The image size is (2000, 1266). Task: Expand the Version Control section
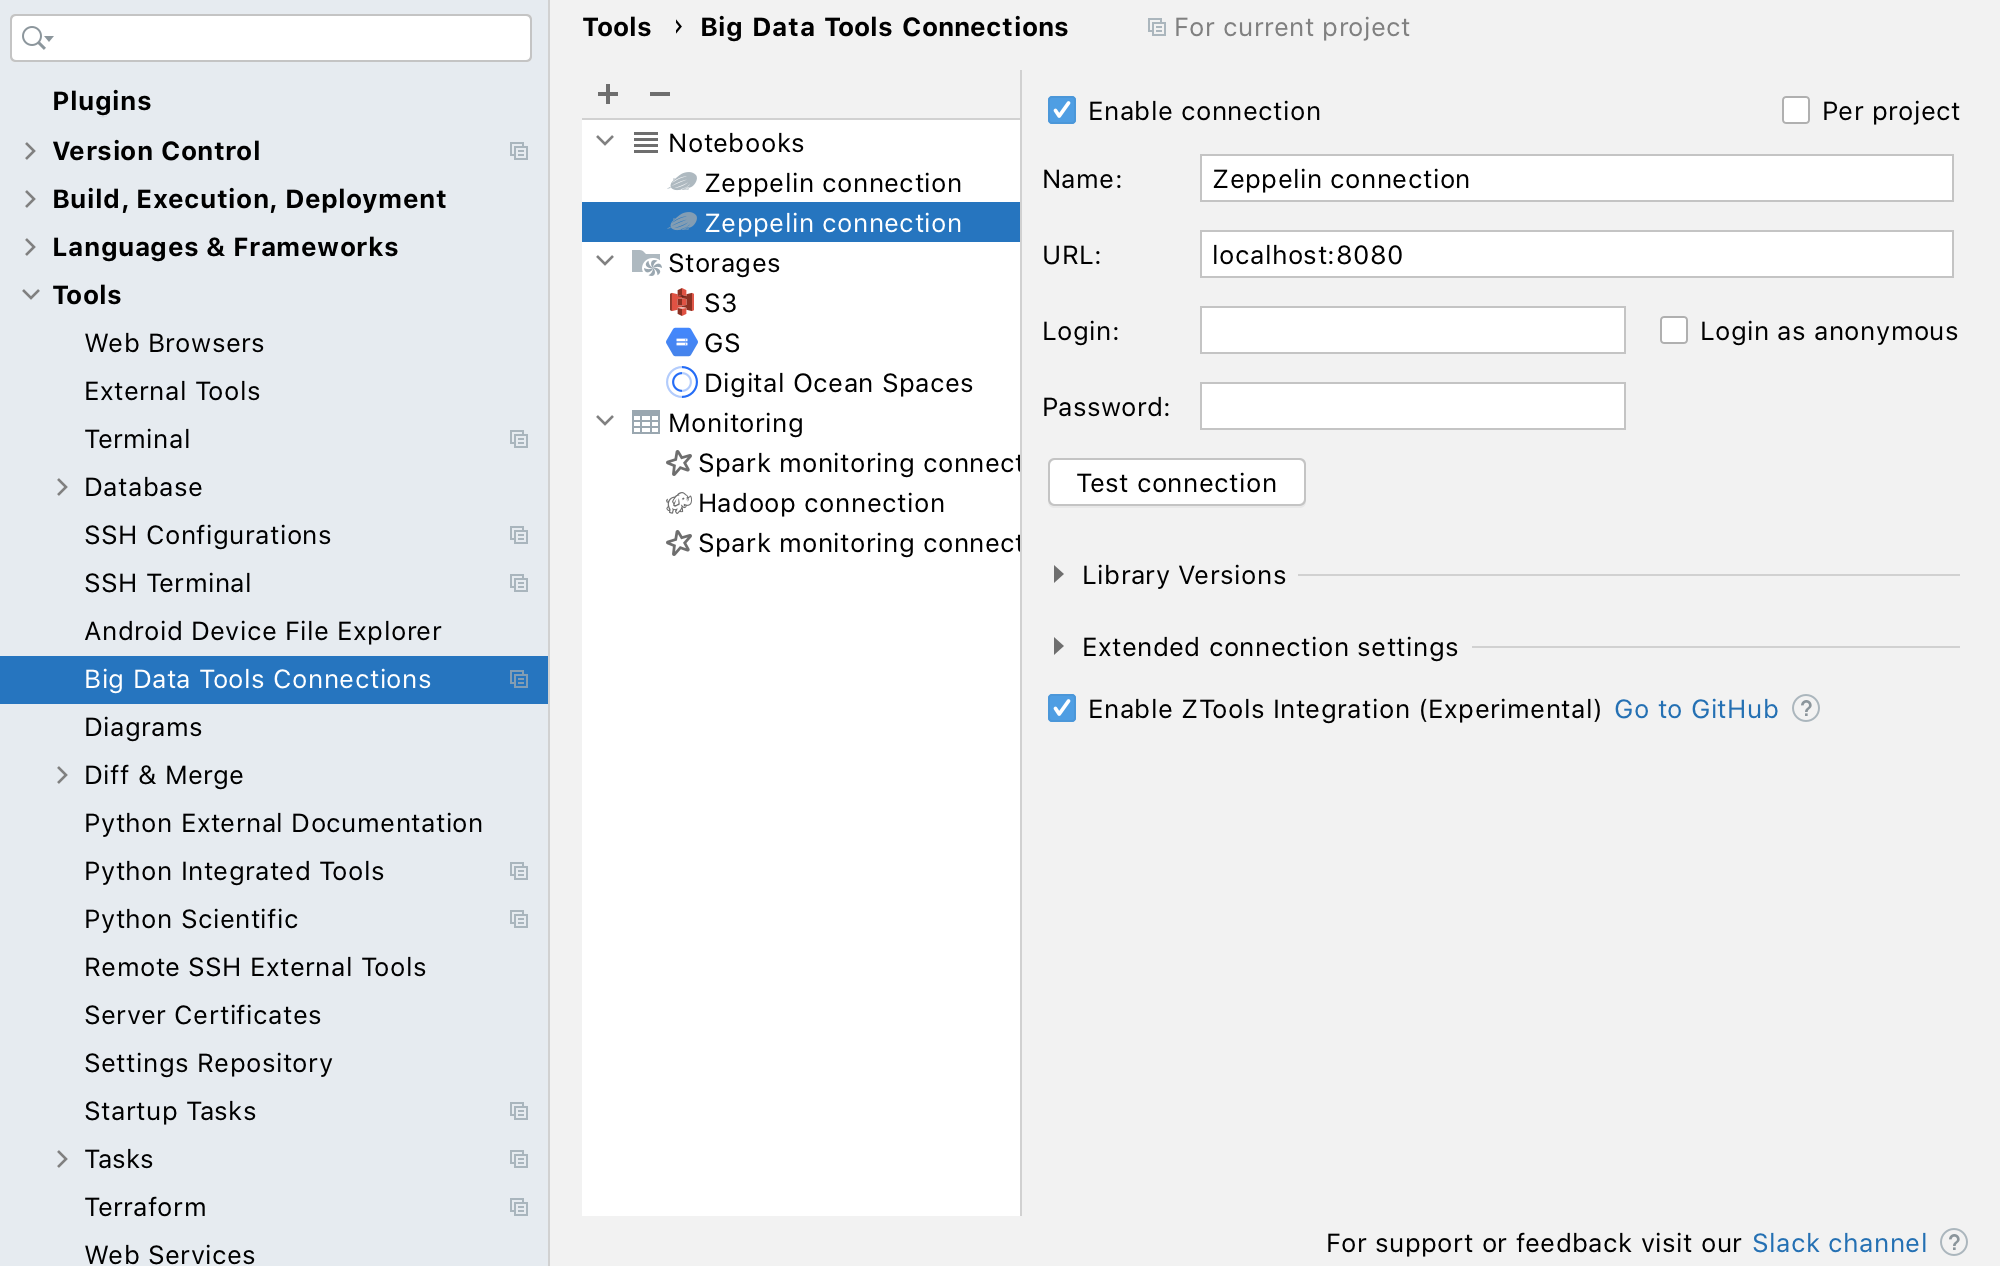[x=30, y=151]
